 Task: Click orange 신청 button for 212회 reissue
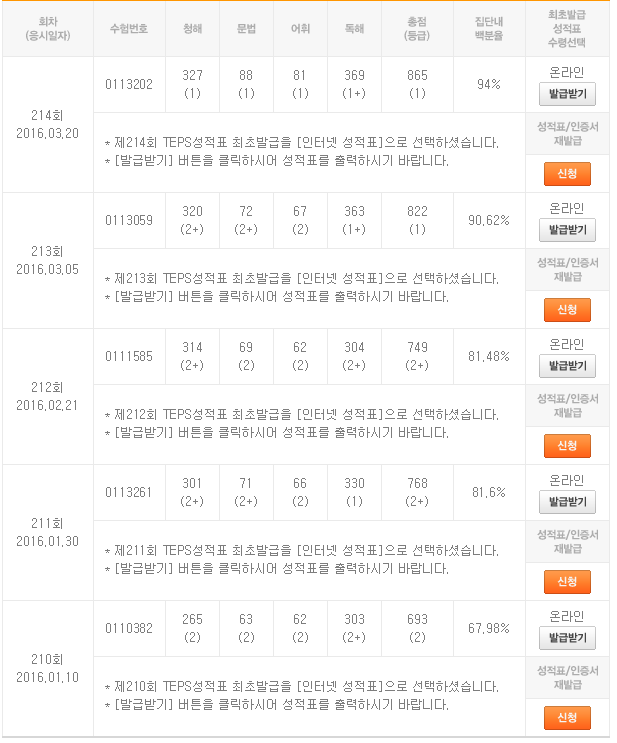pos(567,446)
